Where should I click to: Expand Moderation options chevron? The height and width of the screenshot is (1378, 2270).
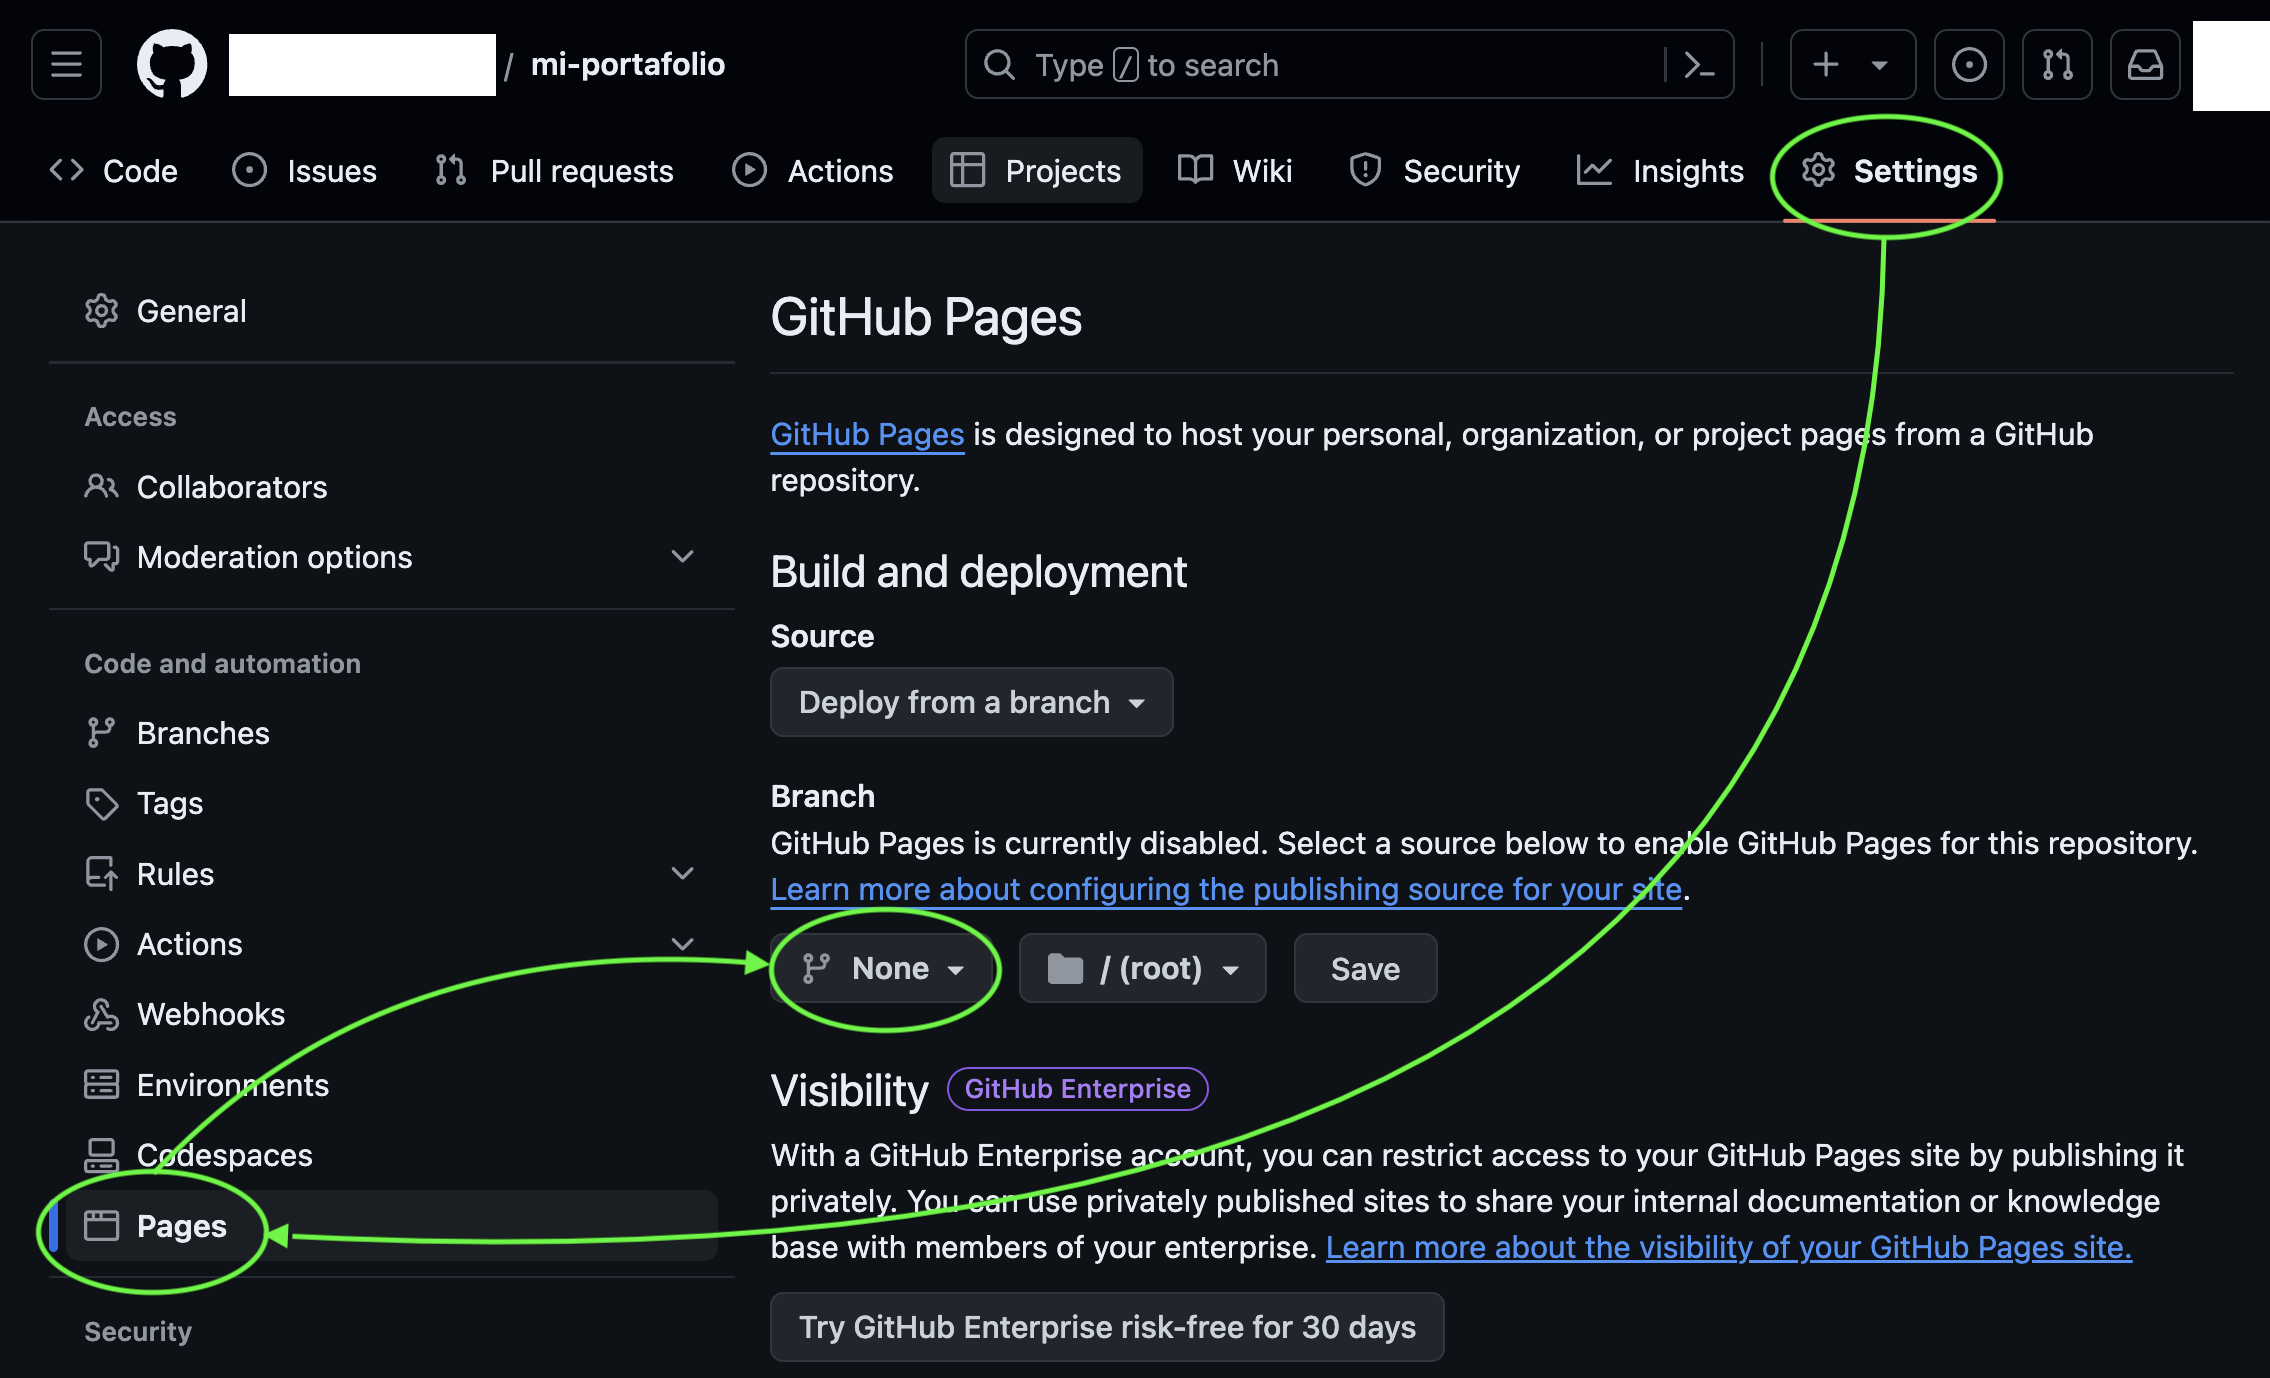pos(682,556)
